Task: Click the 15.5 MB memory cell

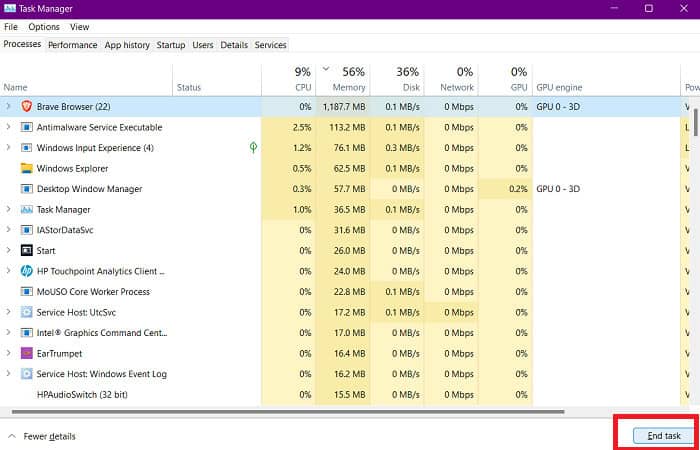Action: (343, 395)
